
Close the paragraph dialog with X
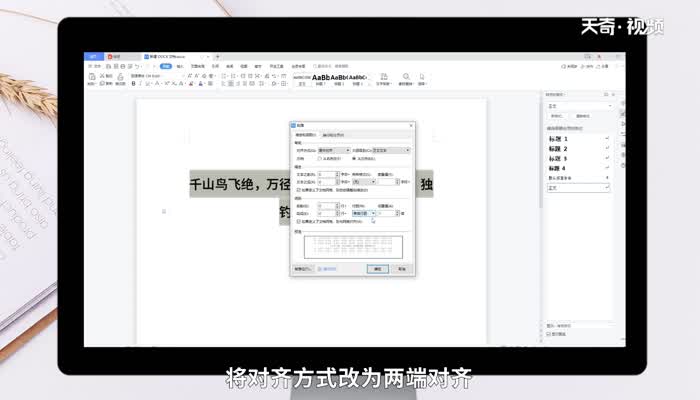[411, 125]
